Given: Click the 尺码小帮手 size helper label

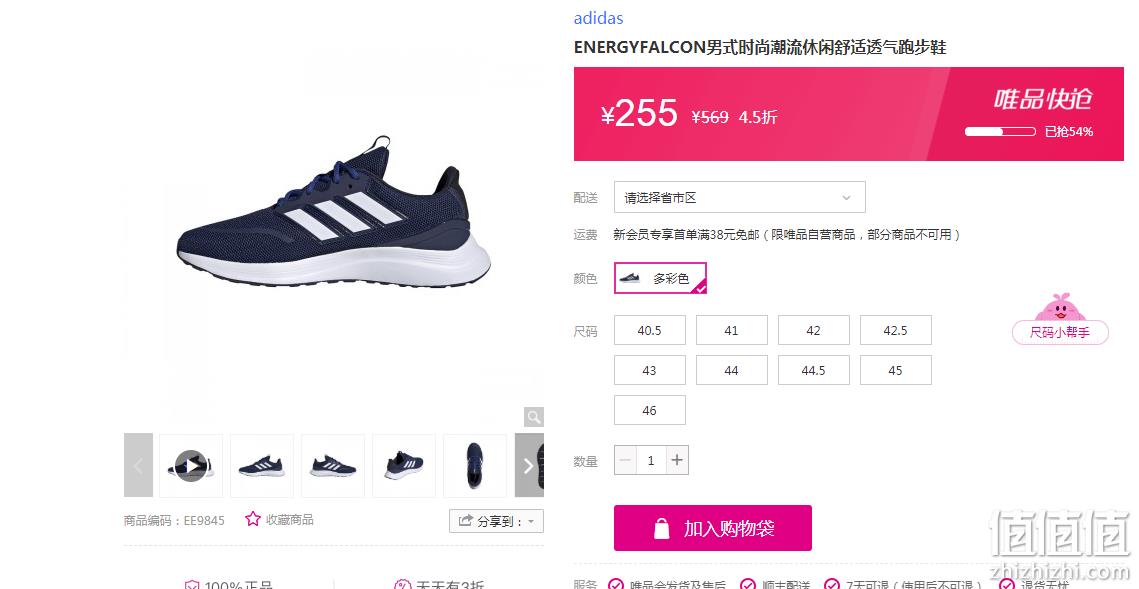Looking at the screenshot, I should point(1060,333).
